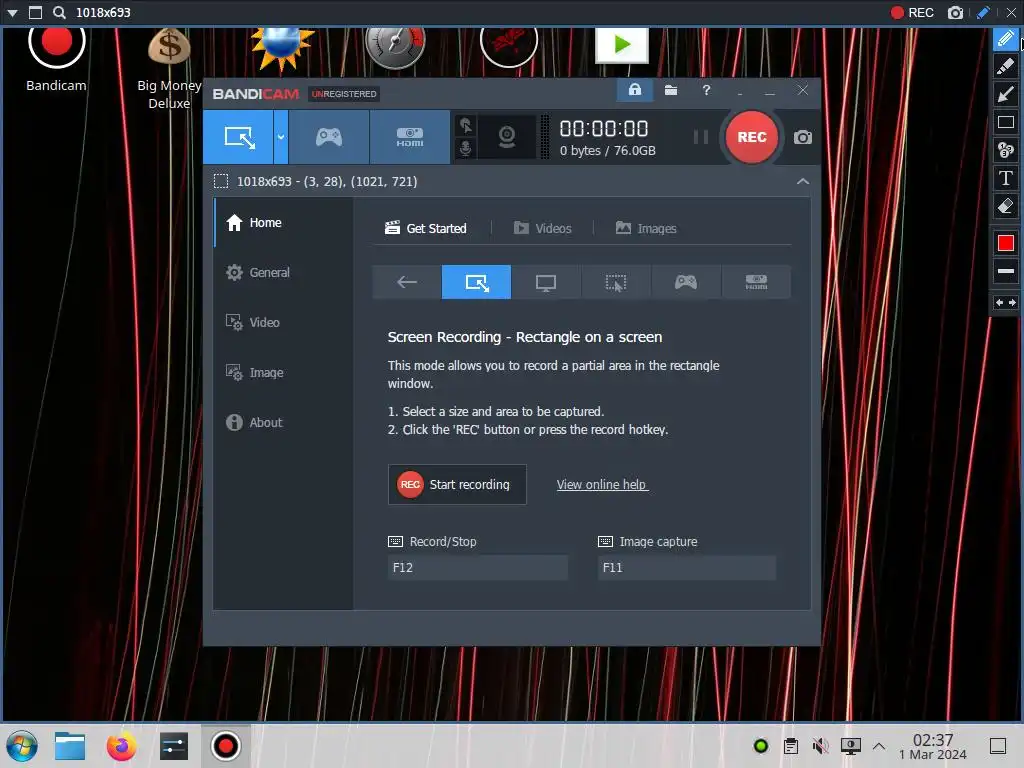Select Fullscreen monitor mode tile

546,282
